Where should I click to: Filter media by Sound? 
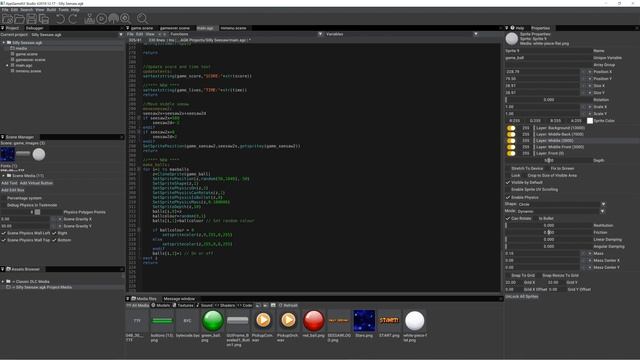[x=204, y=305]
